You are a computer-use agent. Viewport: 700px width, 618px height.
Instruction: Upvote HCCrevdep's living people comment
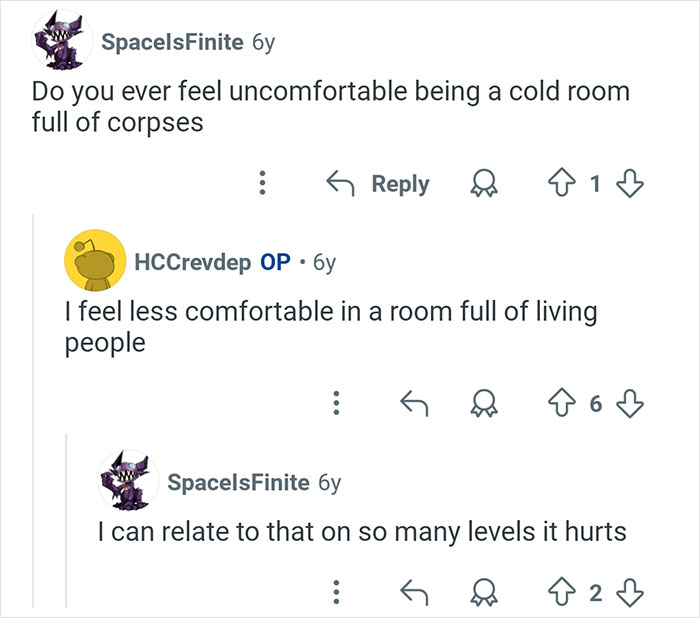point(561,403)
